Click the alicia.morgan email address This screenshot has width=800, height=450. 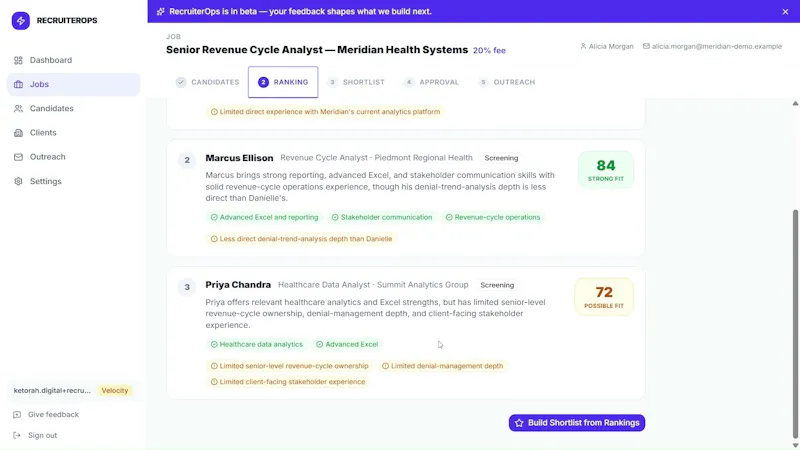[716, 46]
